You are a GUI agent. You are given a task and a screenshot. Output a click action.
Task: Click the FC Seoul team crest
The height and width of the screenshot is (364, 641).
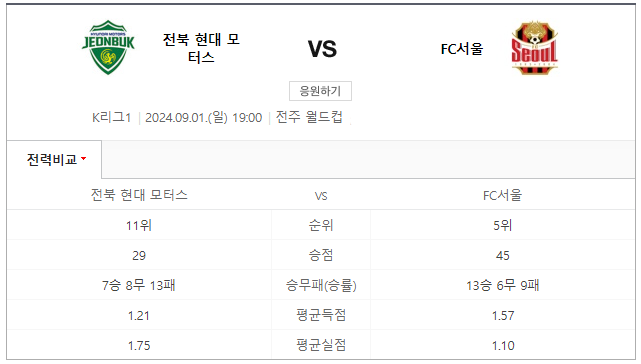[x=534, y=47]
